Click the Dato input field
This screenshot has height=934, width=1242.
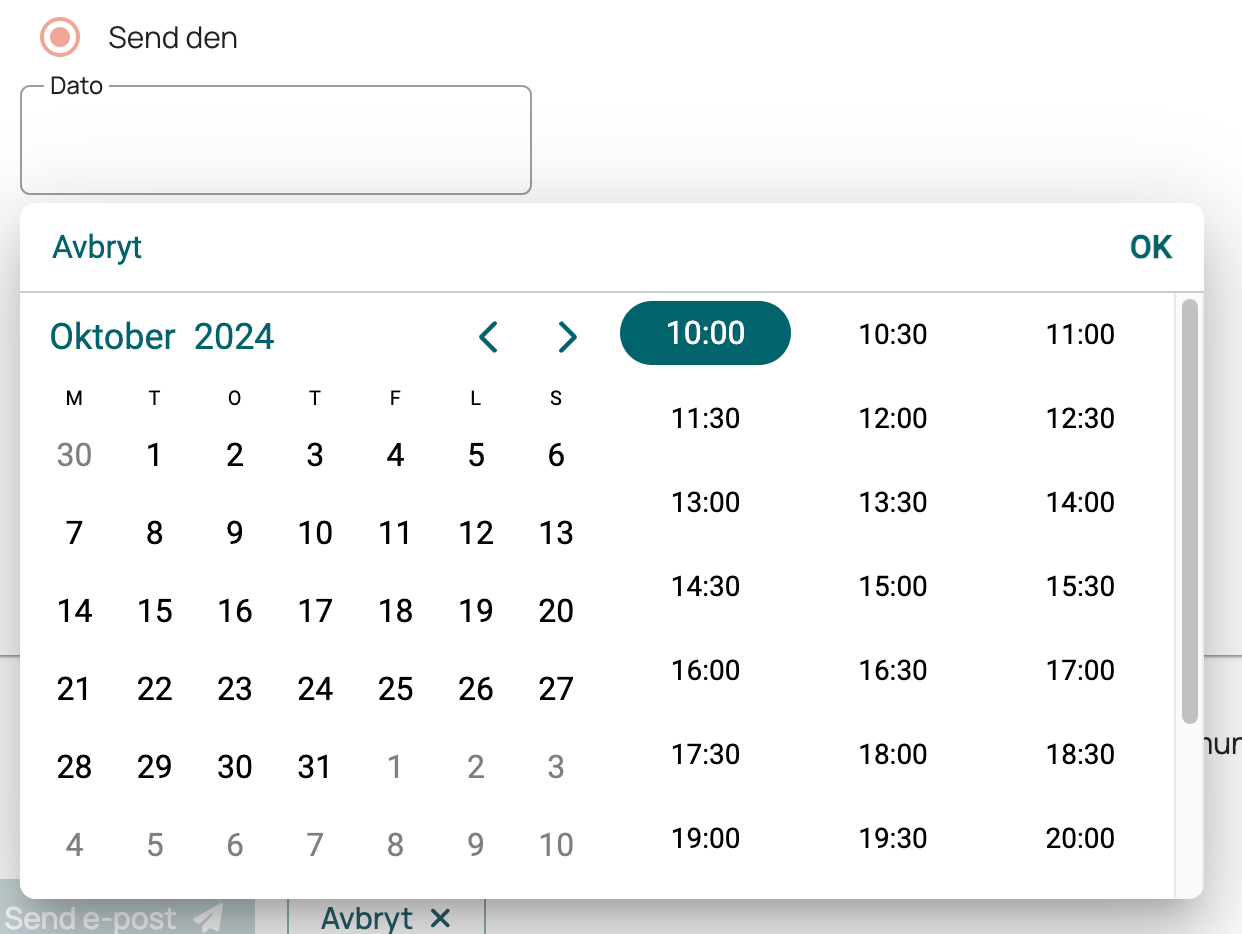[x=276, y=140]
